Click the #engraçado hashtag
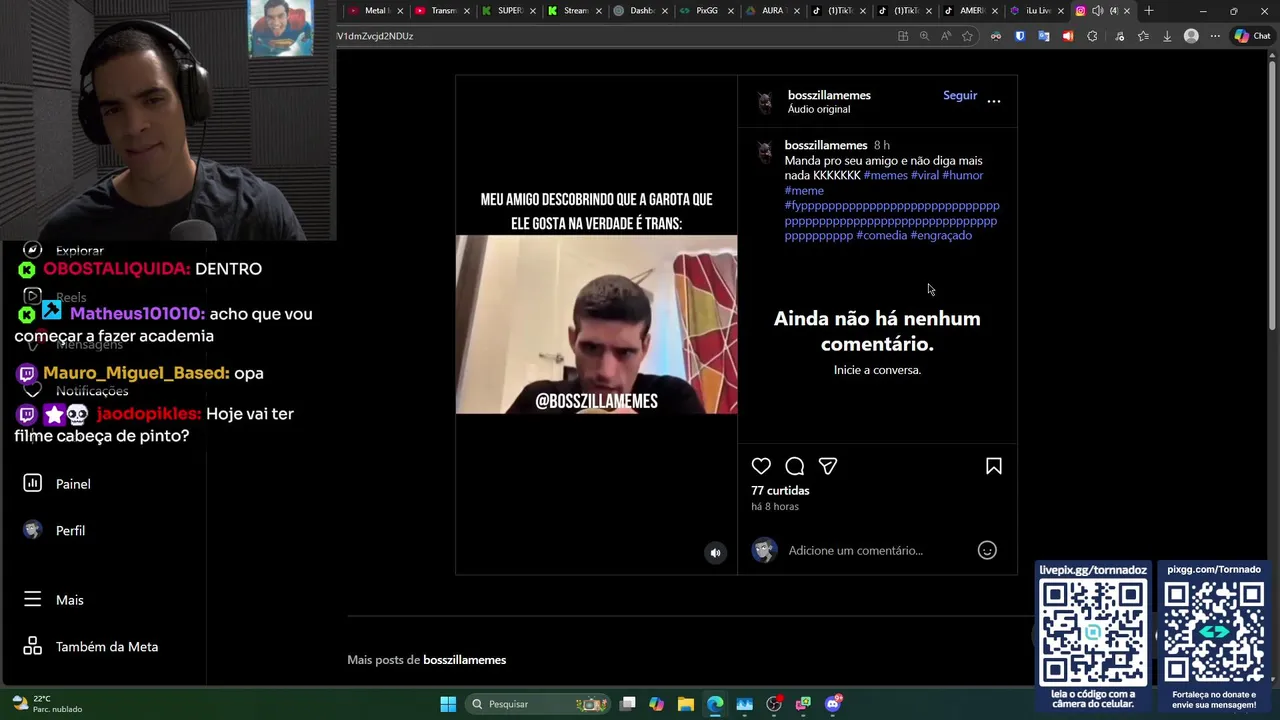The image size is (1280, 720). click(x=941, y=235)
